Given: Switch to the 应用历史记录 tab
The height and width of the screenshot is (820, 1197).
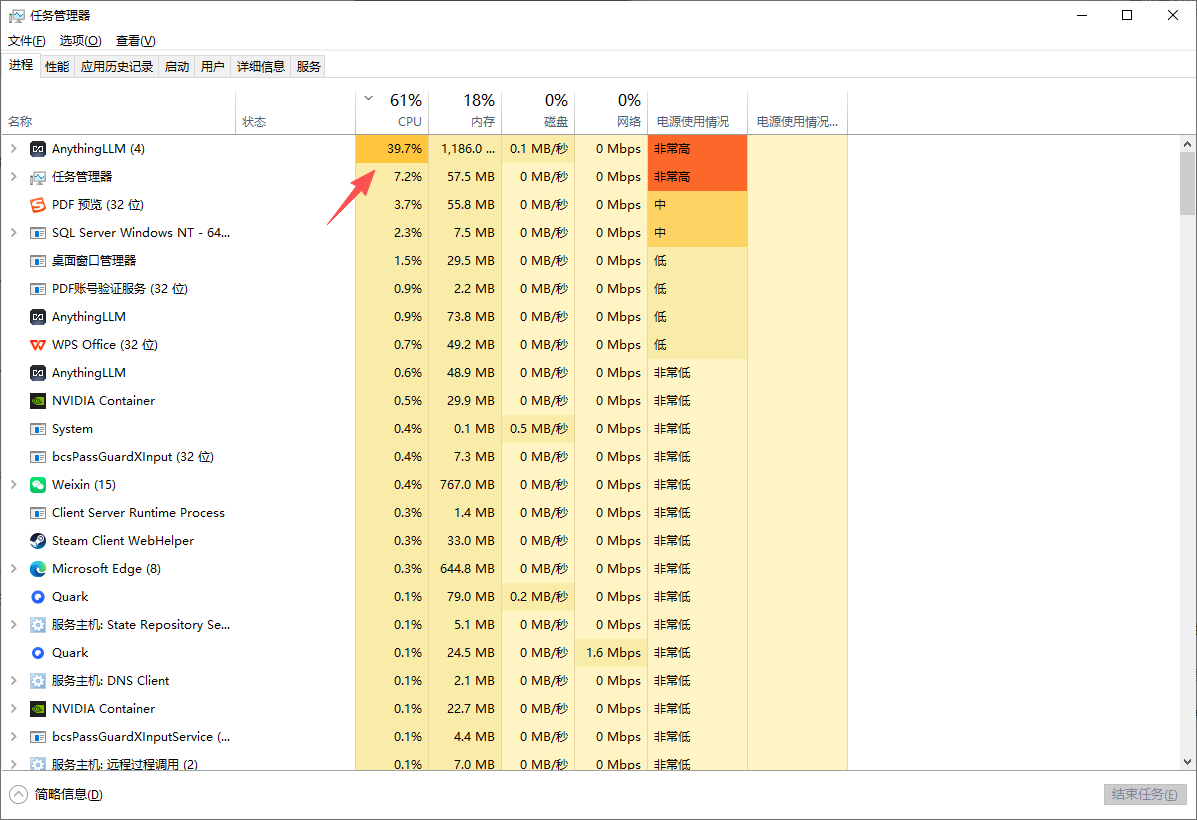Looking at the screenshot, I should (117, 66).
